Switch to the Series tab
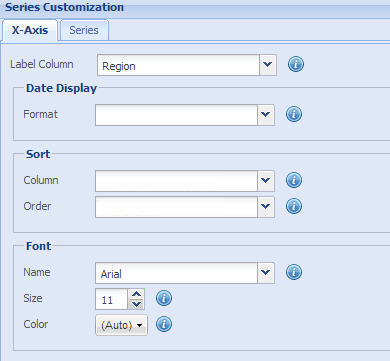Image resolution: width=390 pixels, height=361 pixels. [84, 30]
